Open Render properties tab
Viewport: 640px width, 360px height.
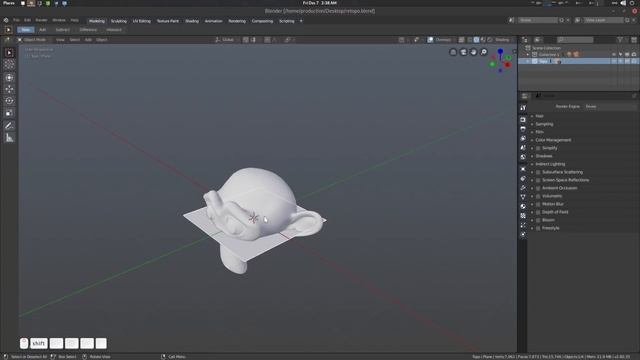coord(523,120)
